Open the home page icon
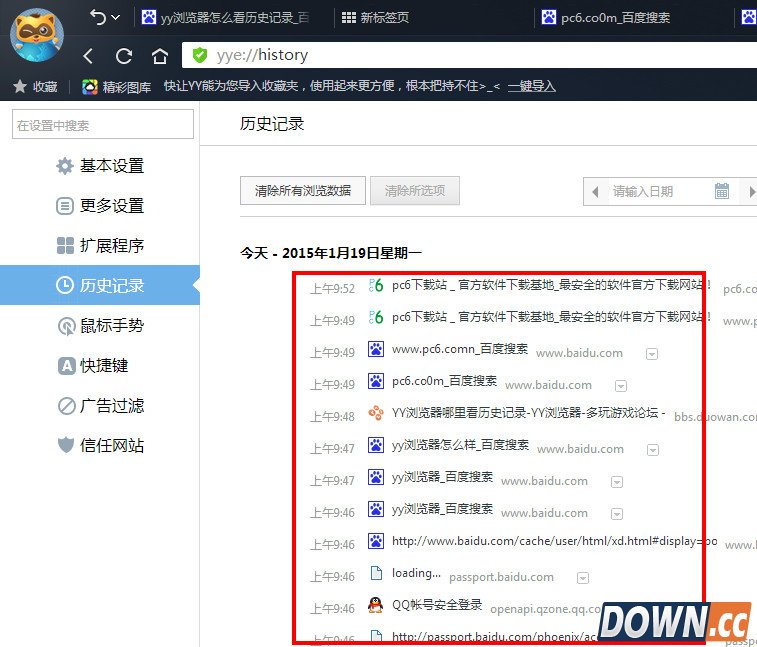The height and width of the screenshot is (647, 757). [x=160, y=56]
